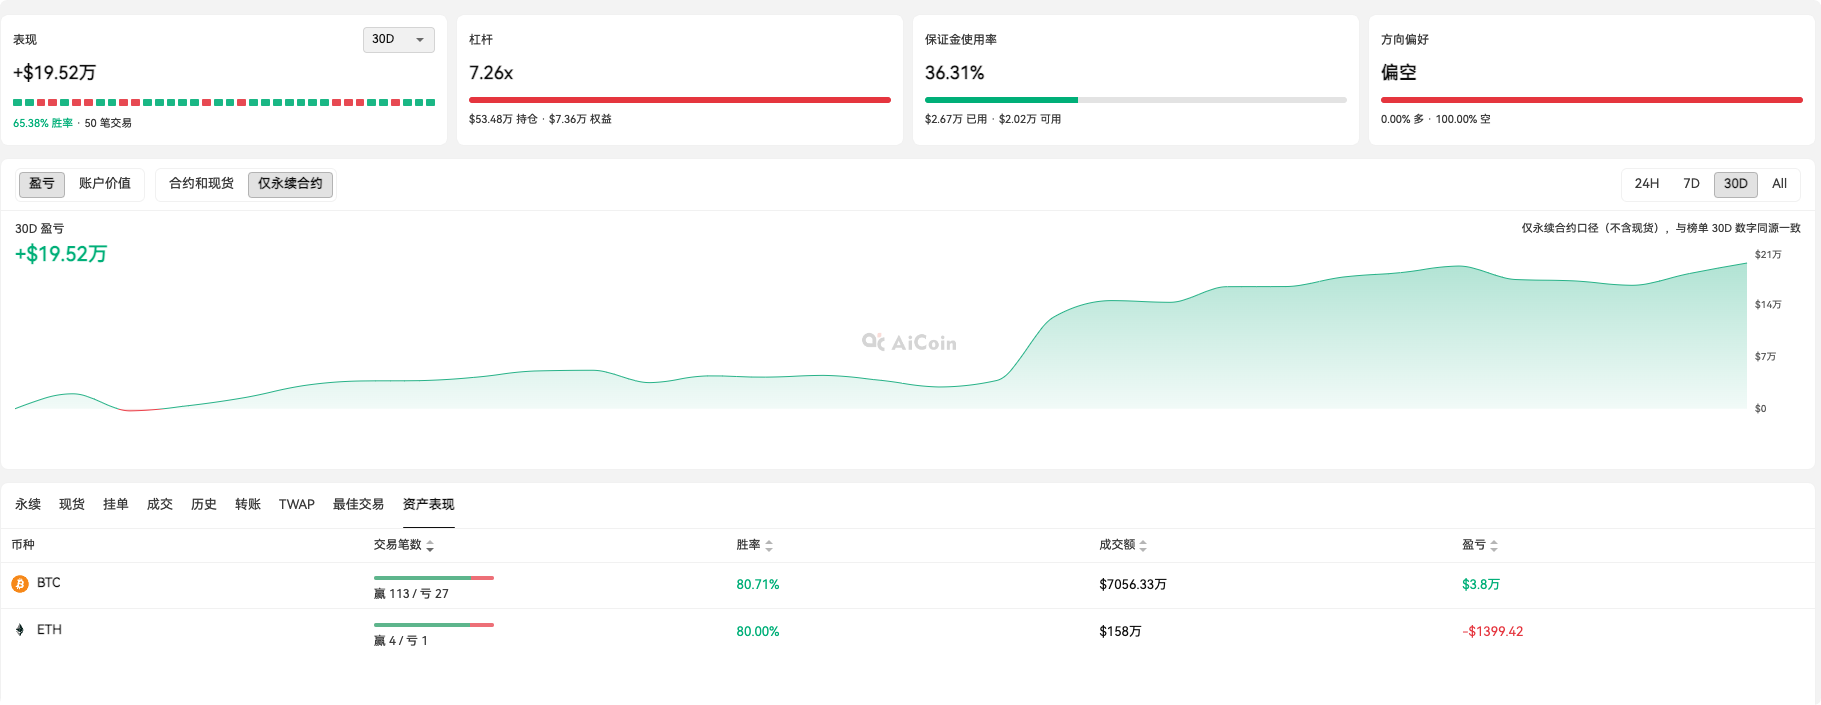Click the BTC coin name

[49, 583]
